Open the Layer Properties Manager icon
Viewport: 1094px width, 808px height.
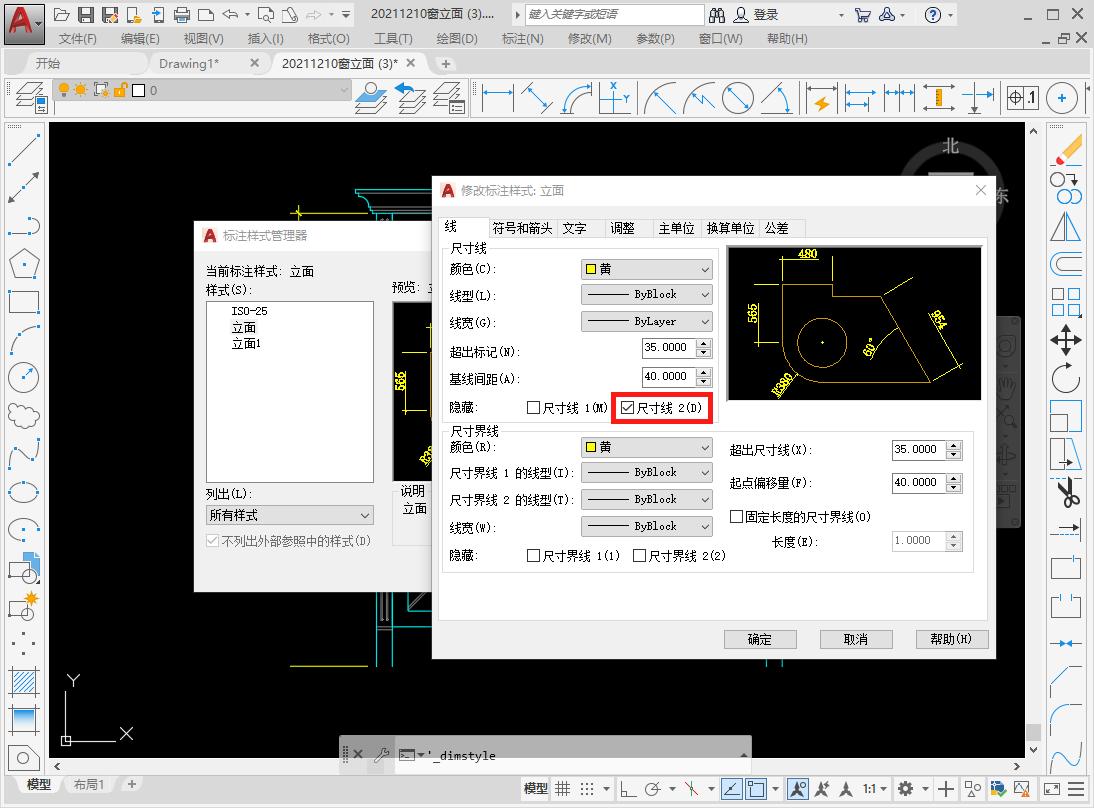pyautogui.click(x=29, y=98)
